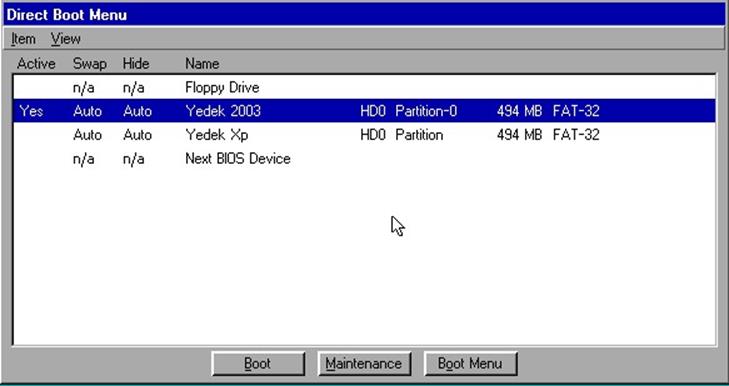Click the Name column header
Image resolution: width=729 pixels, height=386 pixels.
pos(202,64)
